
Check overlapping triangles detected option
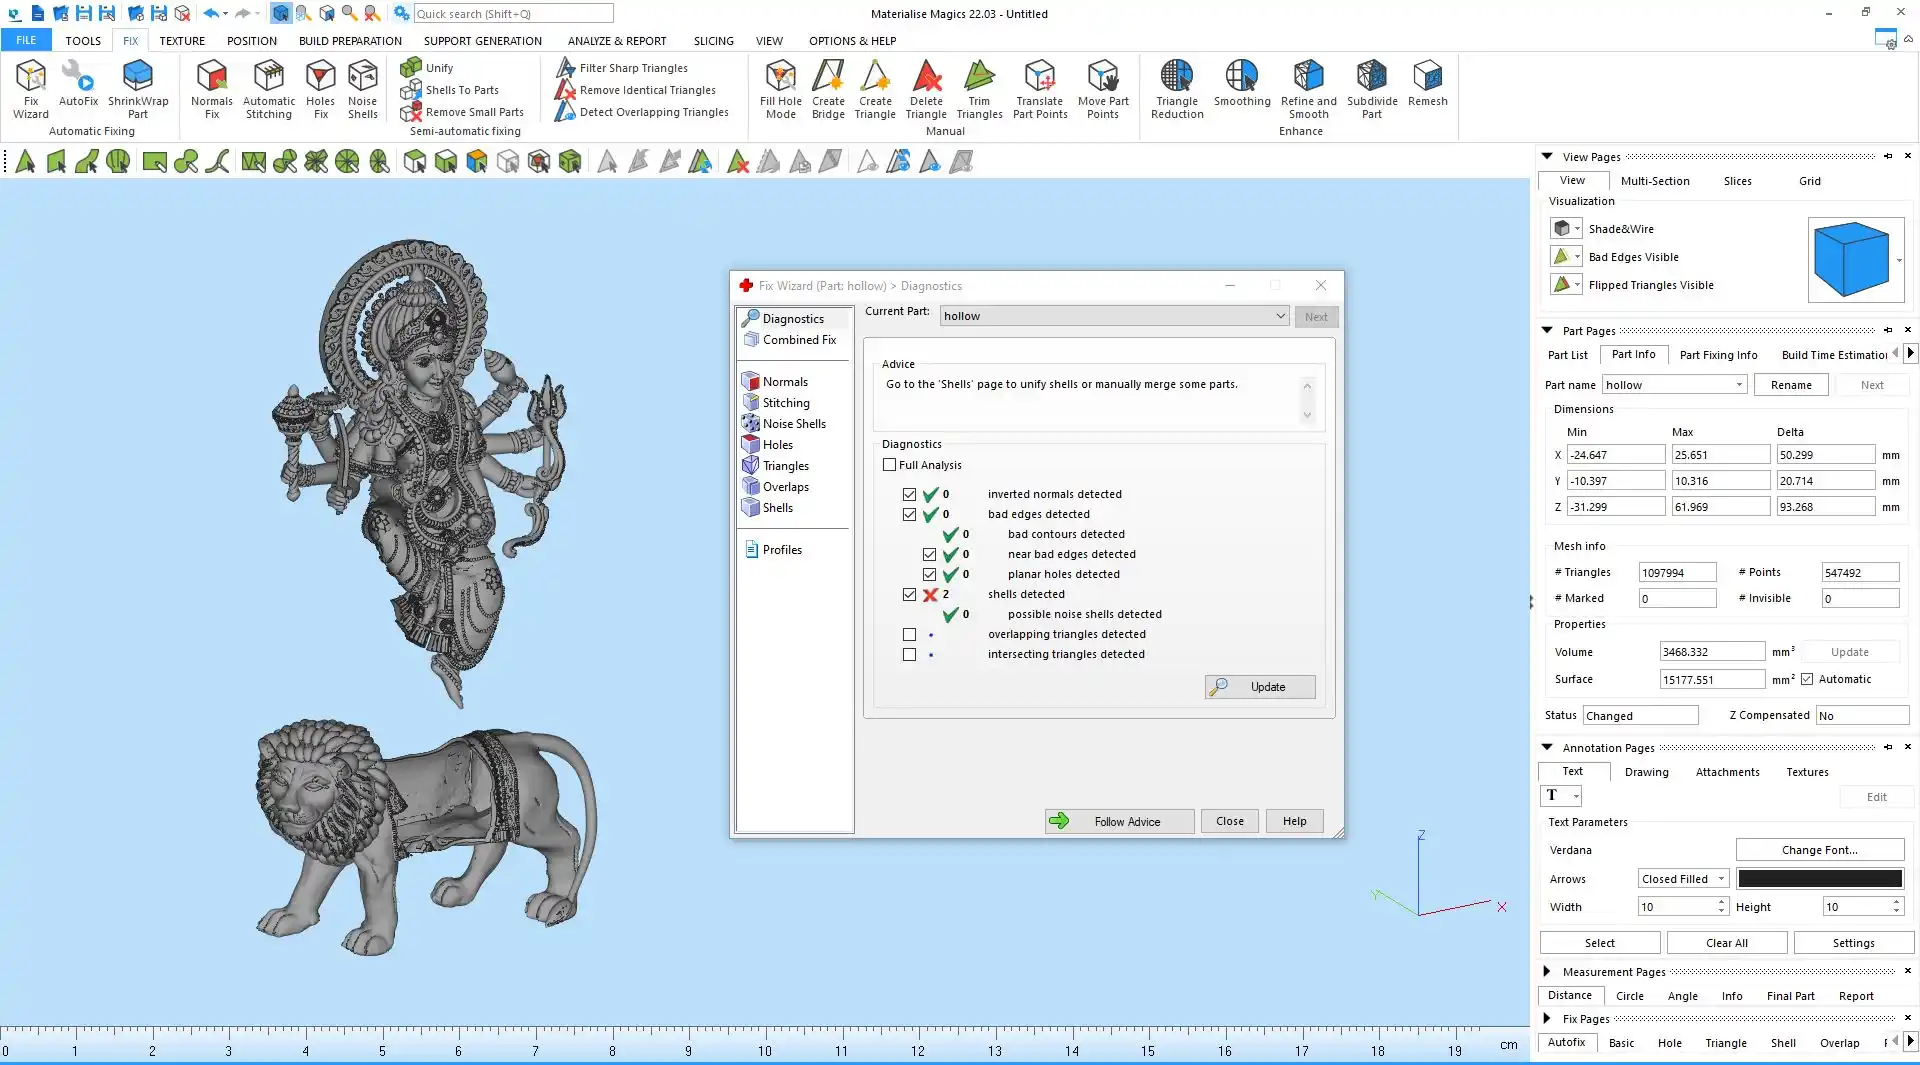tap(909, 635)
